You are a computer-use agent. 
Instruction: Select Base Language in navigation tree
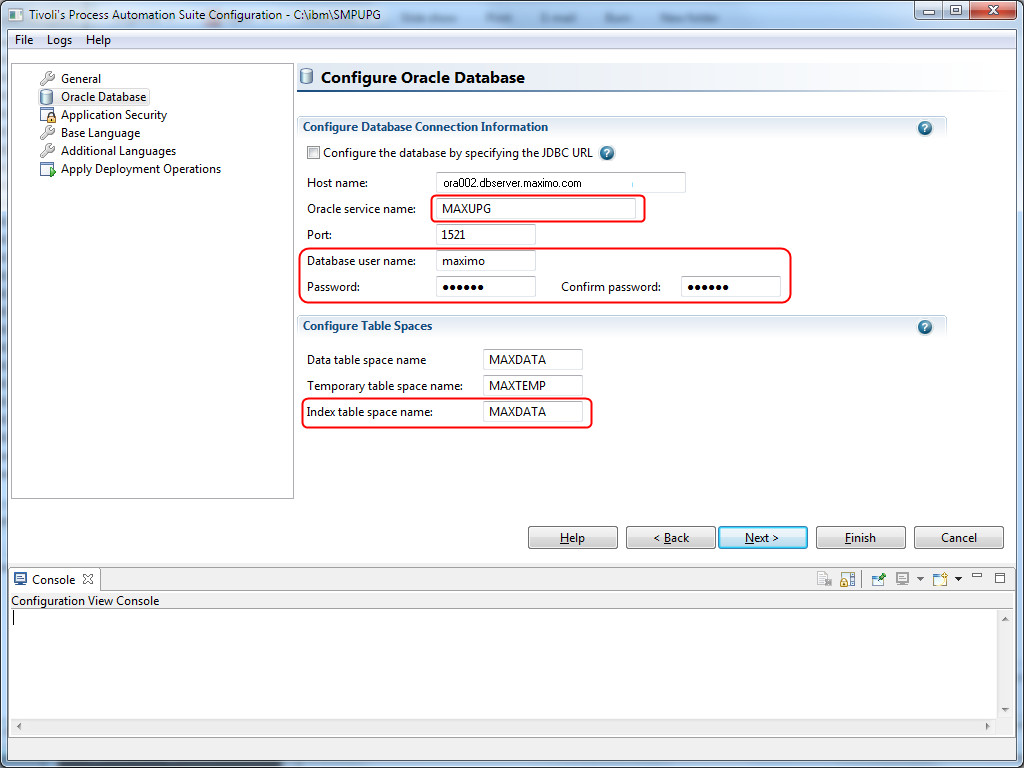tap(101, 133)
